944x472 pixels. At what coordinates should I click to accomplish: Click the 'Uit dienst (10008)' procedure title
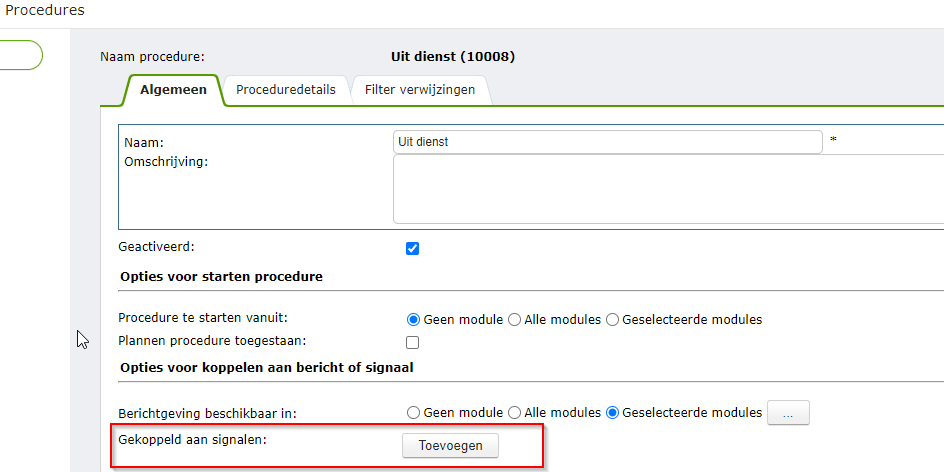453,57
